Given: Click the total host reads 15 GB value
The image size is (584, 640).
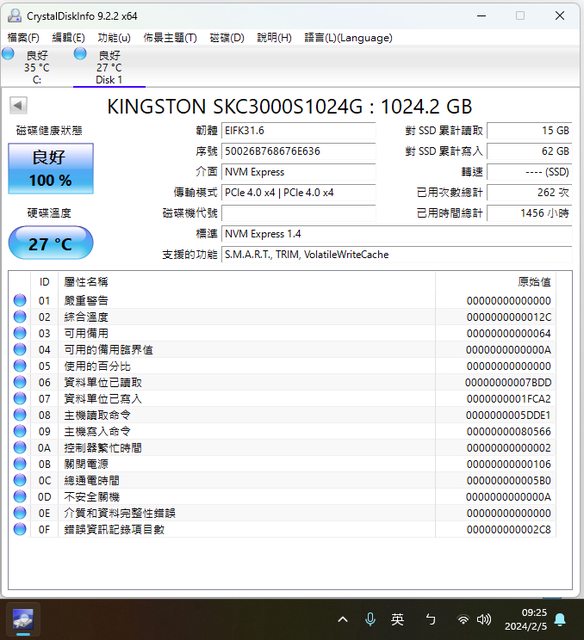Looking at the screenshot, I should [x=530, y=131].
